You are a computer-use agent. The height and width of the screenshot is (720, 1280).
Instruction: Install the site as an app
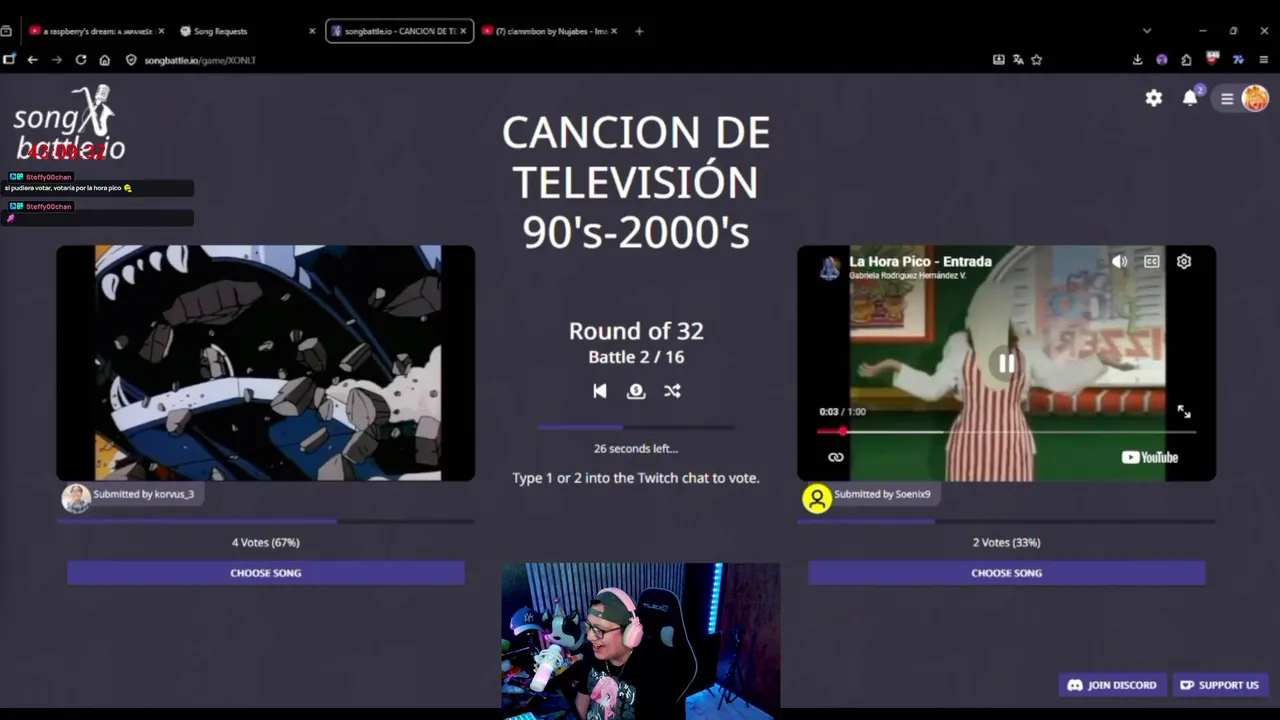(x=998, y=60)
